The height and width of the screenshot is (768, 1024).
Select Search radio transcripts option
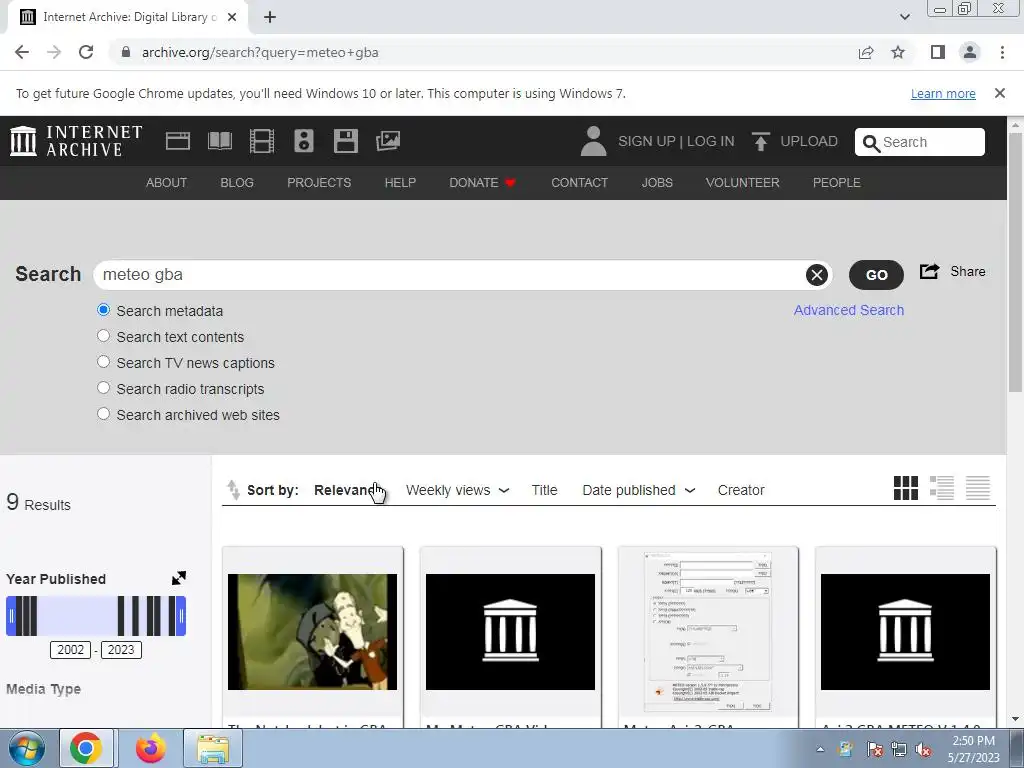[x=103, y=388]
